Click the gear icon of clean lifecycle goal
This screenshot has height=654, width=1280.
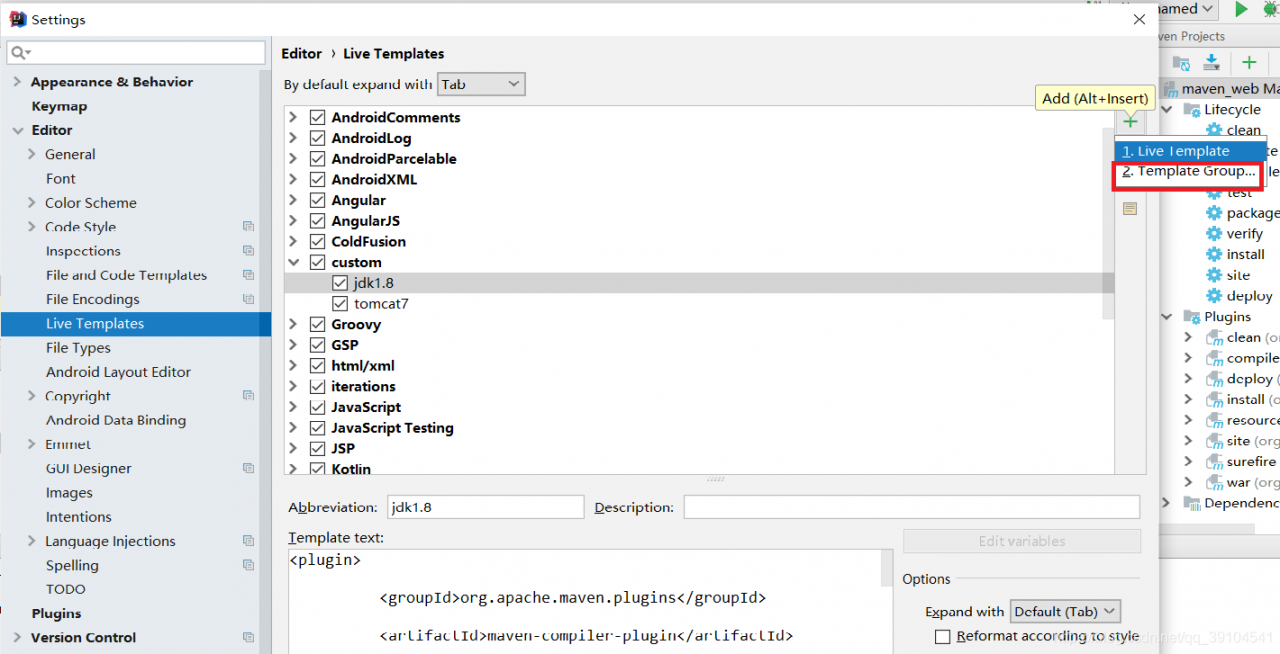[1214, 130]
